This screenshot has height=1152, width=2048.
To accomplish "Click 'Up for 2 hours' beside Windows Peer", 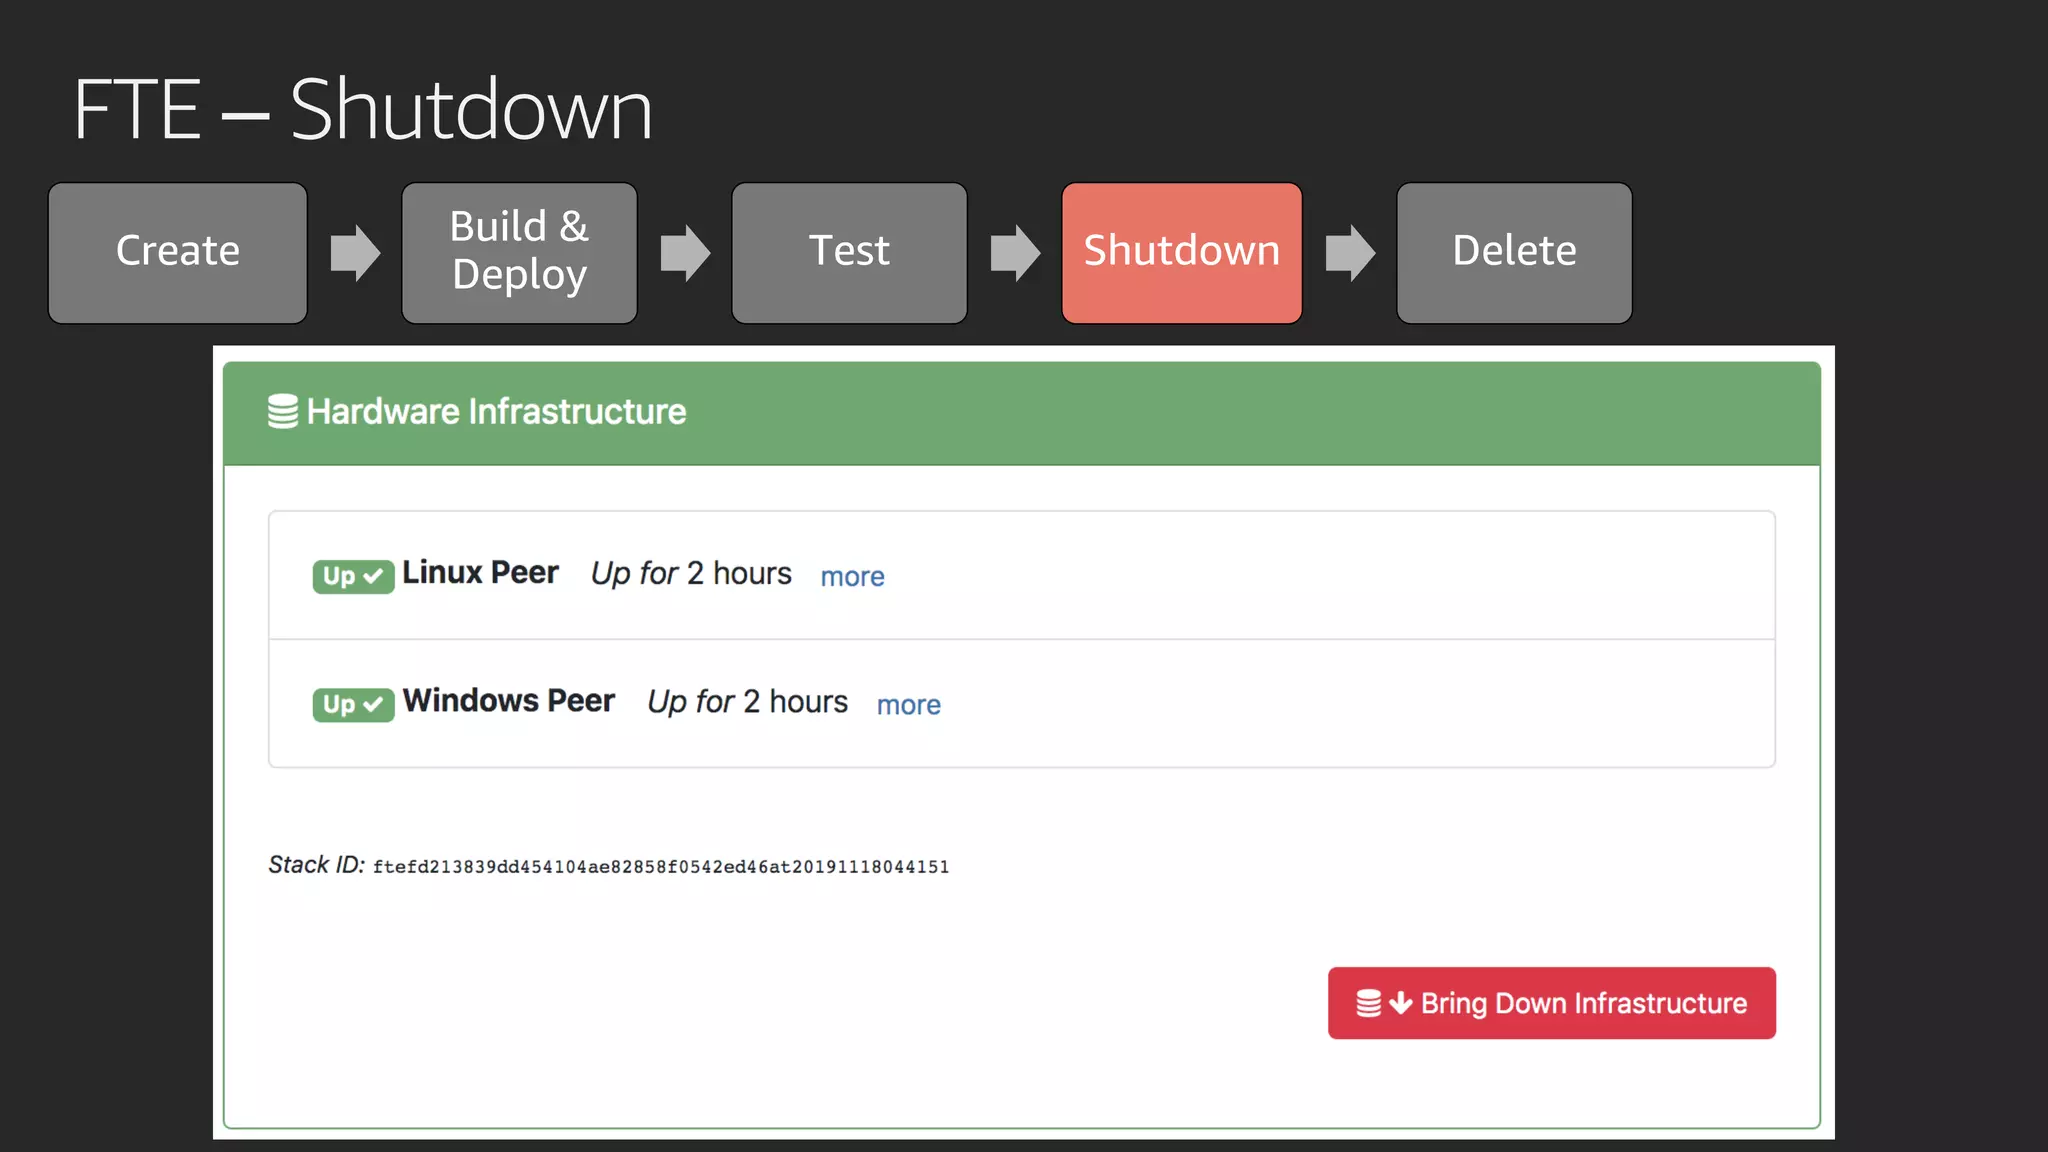I will point(747,702).
